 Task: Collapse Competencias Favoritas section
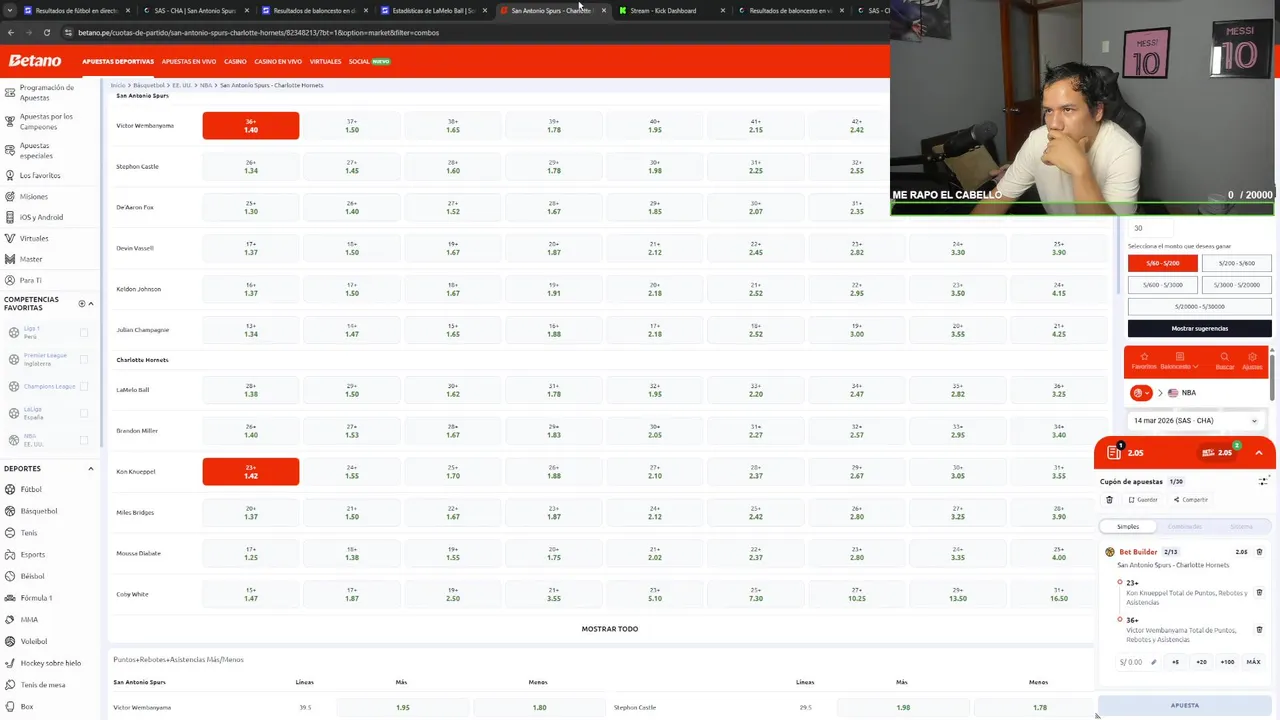tap(91, 304)
